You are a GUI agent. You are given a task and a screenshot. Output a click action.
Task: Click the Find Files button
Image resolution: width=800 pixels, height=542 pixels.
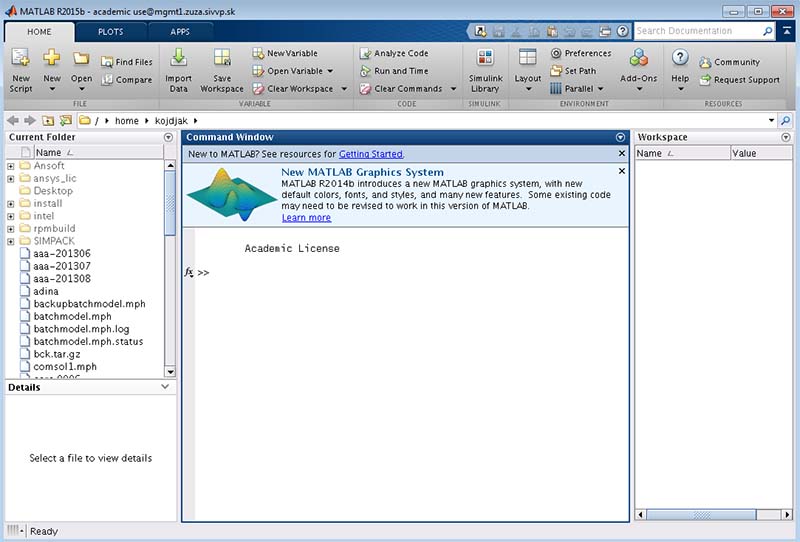coord(127,62)
